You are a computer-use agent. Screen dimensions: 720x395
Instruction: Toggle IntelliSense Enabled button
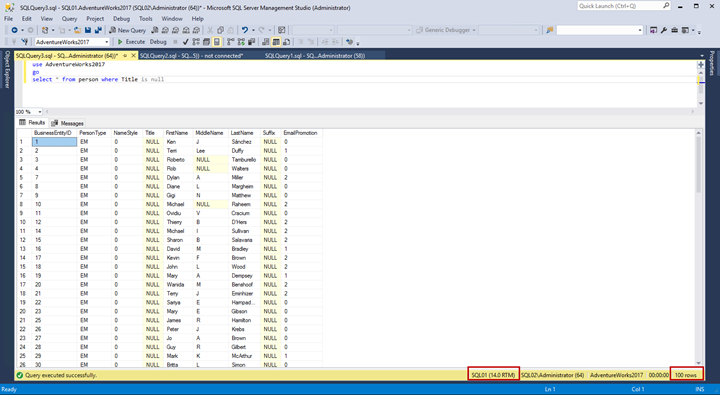(x=217, y=42)
